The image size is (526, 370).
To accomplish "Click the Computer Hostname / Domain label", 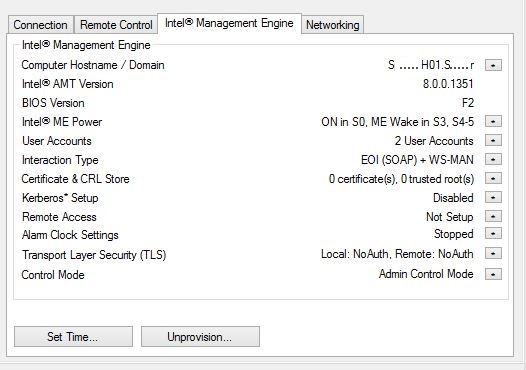I will (93, 65).
